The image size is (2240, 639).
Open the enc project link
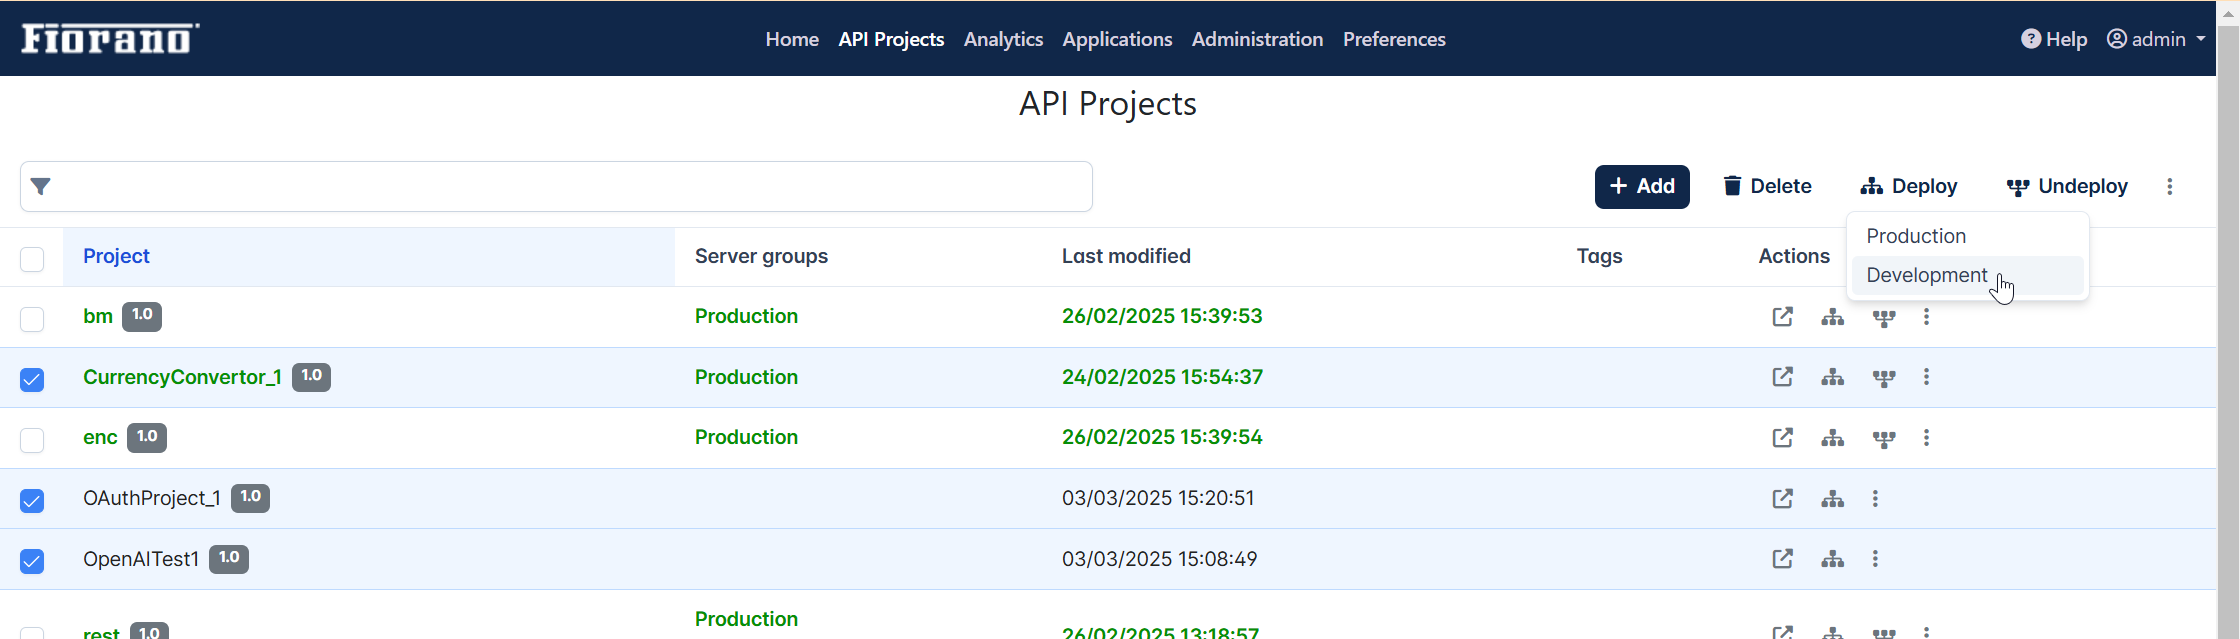[100, 437]
